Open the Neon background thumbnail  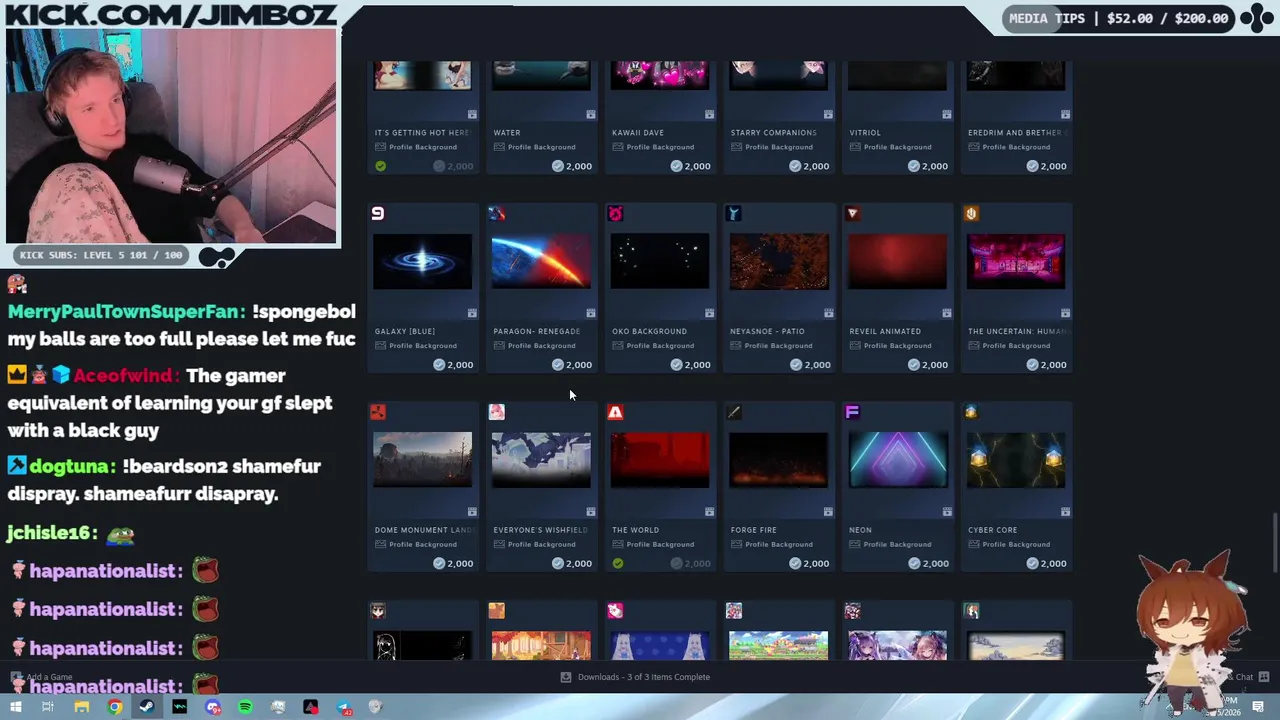[x=897, y=460]
